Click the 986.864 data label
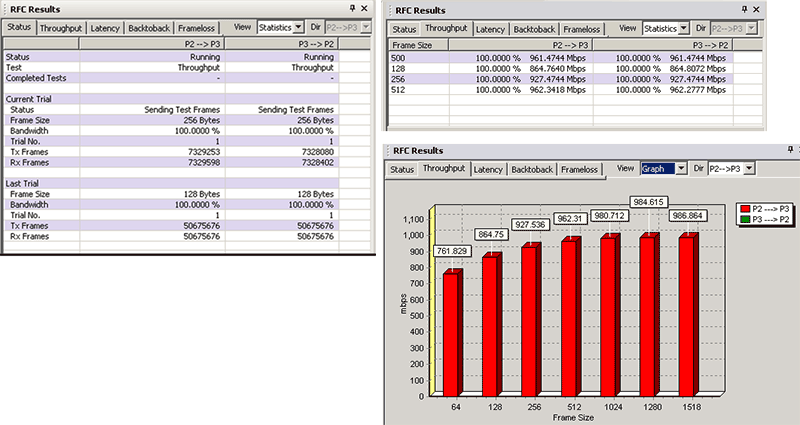This screenshot has width=800, height=425. pyautogui.click(x=687, y=216)
